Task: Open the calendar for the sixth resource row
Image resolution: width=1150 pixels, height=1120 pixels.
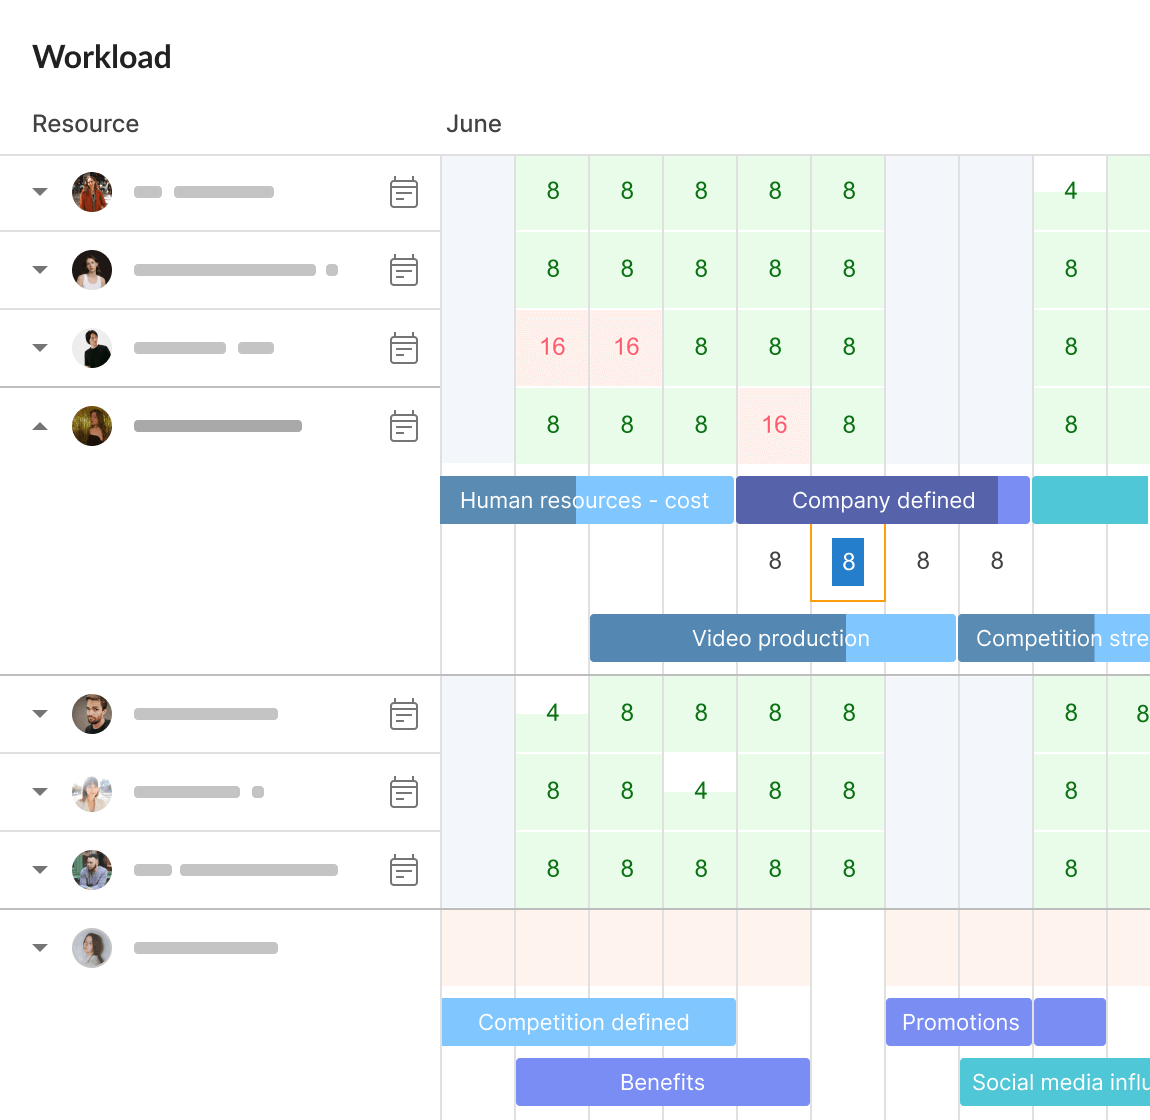Action: coord(404,792)
